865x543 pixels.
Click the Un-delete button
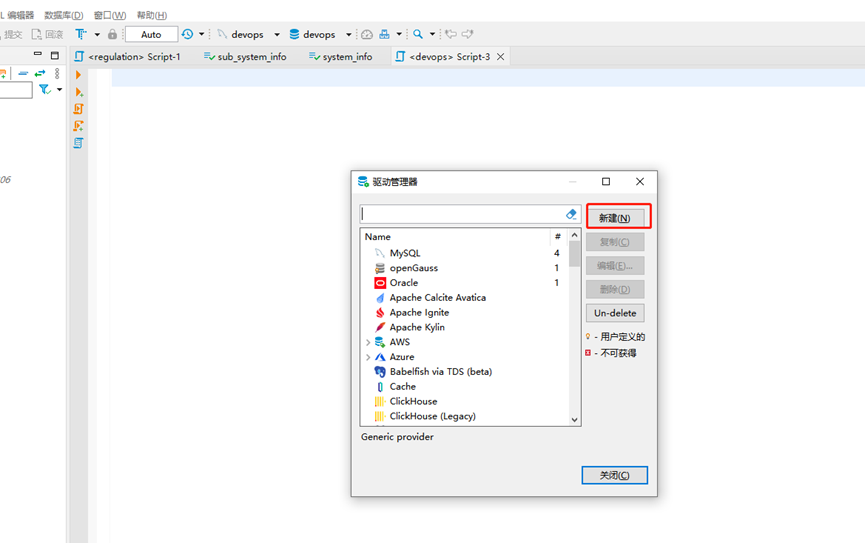tap(615, 313)
